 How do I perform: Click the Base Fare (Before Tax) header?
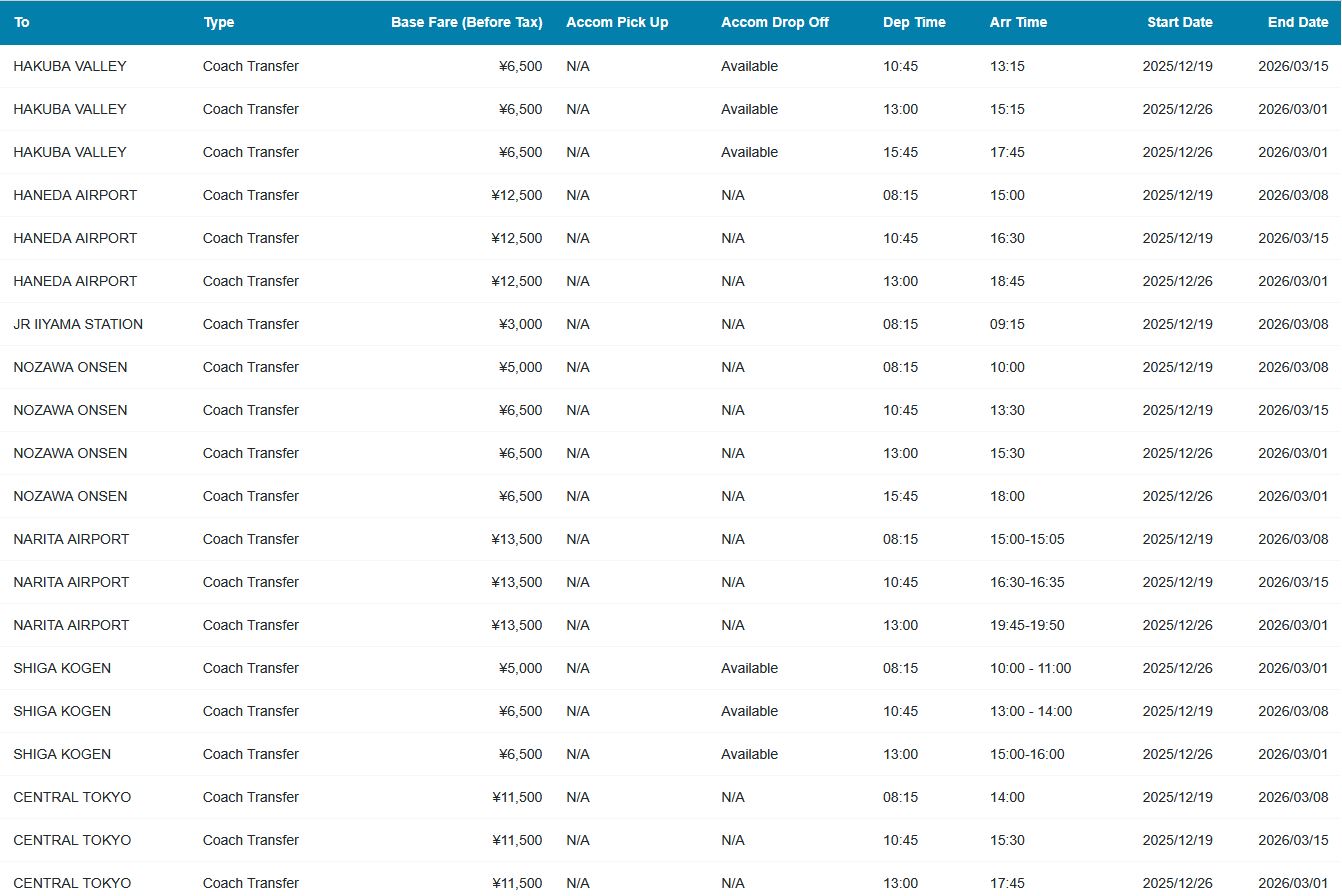(466, 22)
